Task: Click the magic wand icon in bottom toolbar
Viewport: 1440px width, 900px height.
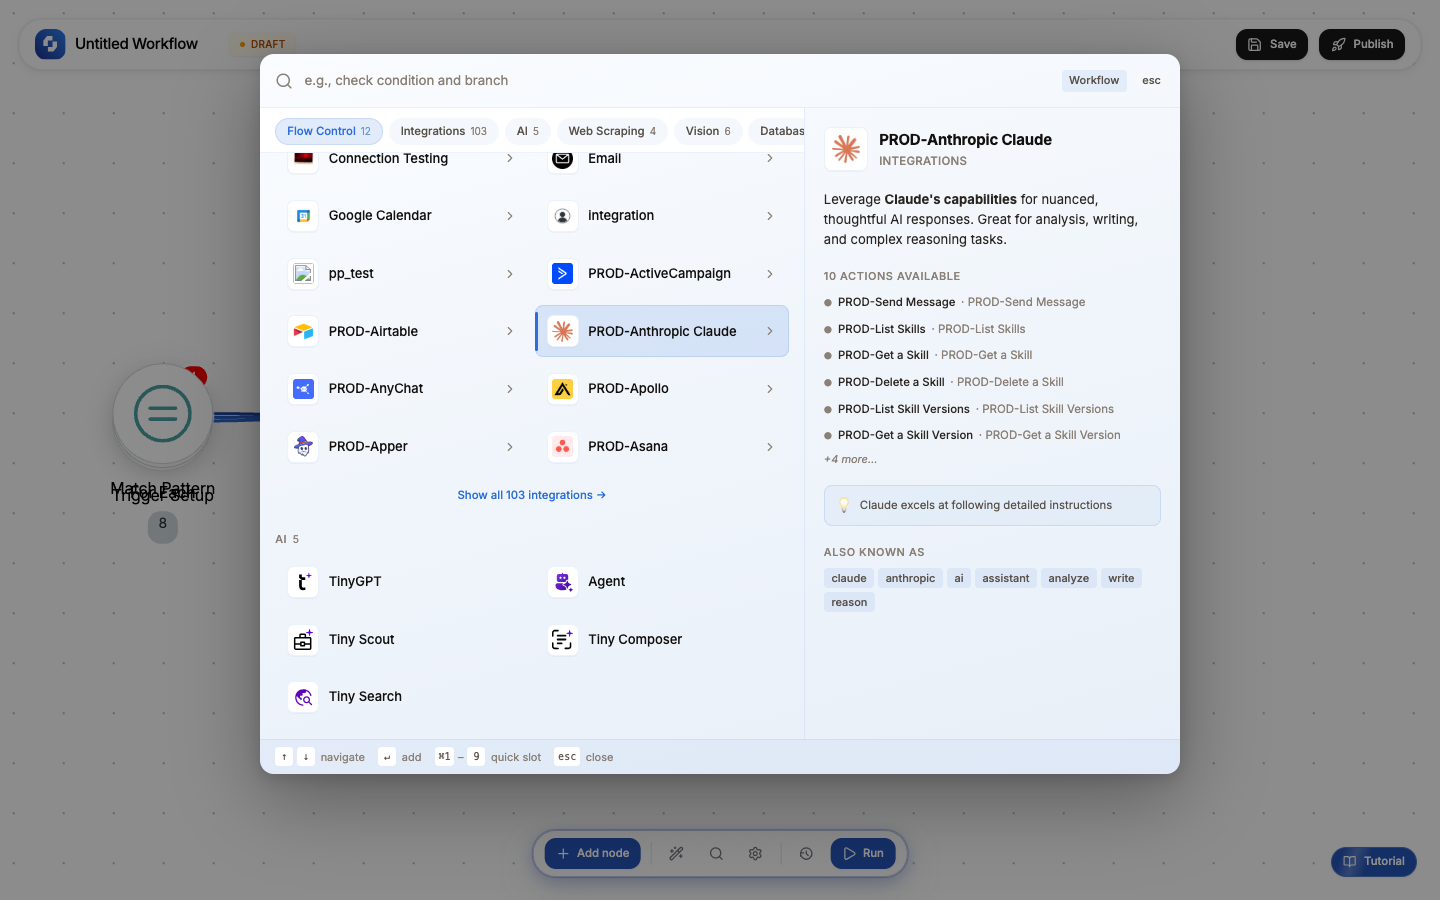Action: 677,854
